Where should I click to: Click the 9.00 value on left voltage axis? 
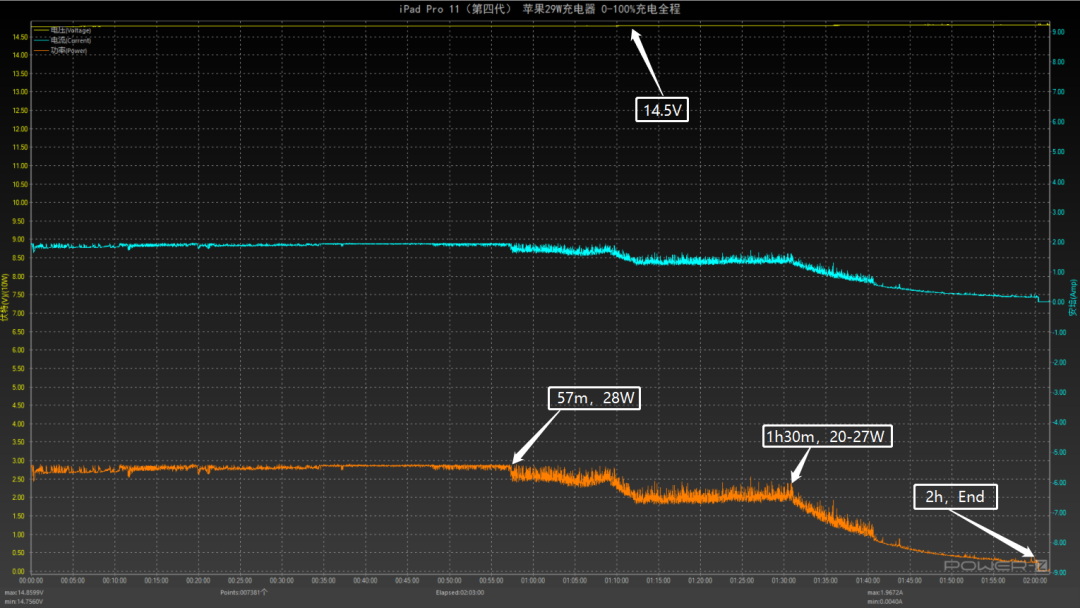[x=19, y=240]
